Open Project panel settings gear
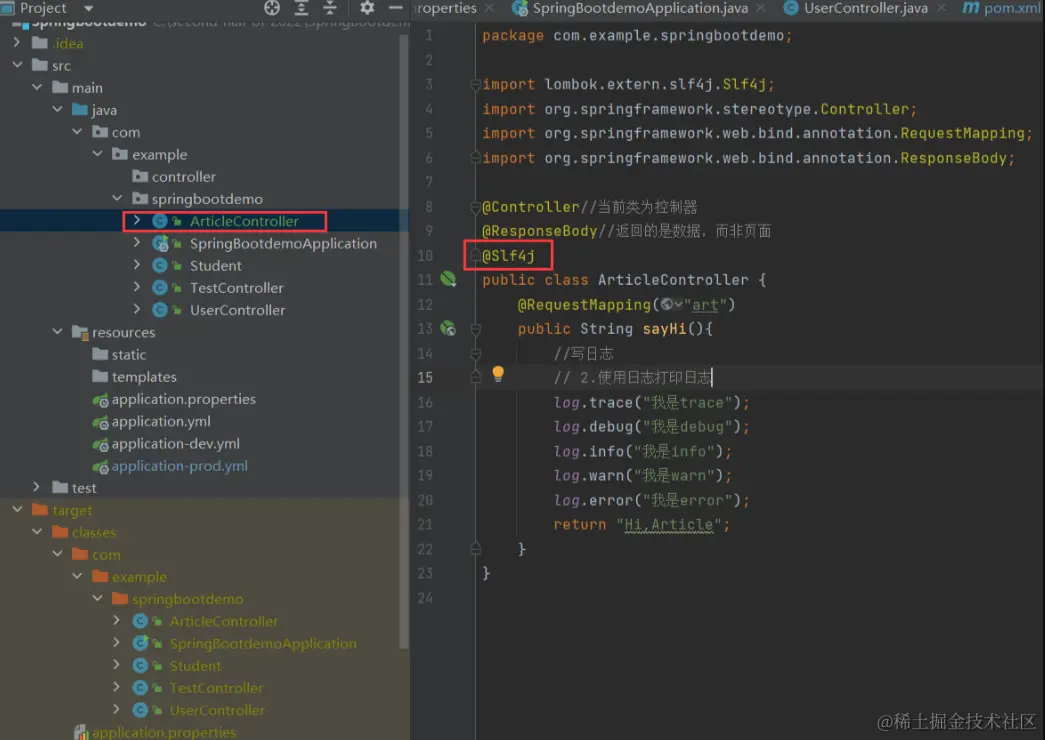Image resolution: width=1045 pixels, height=740 pixels. click(367, 8)
